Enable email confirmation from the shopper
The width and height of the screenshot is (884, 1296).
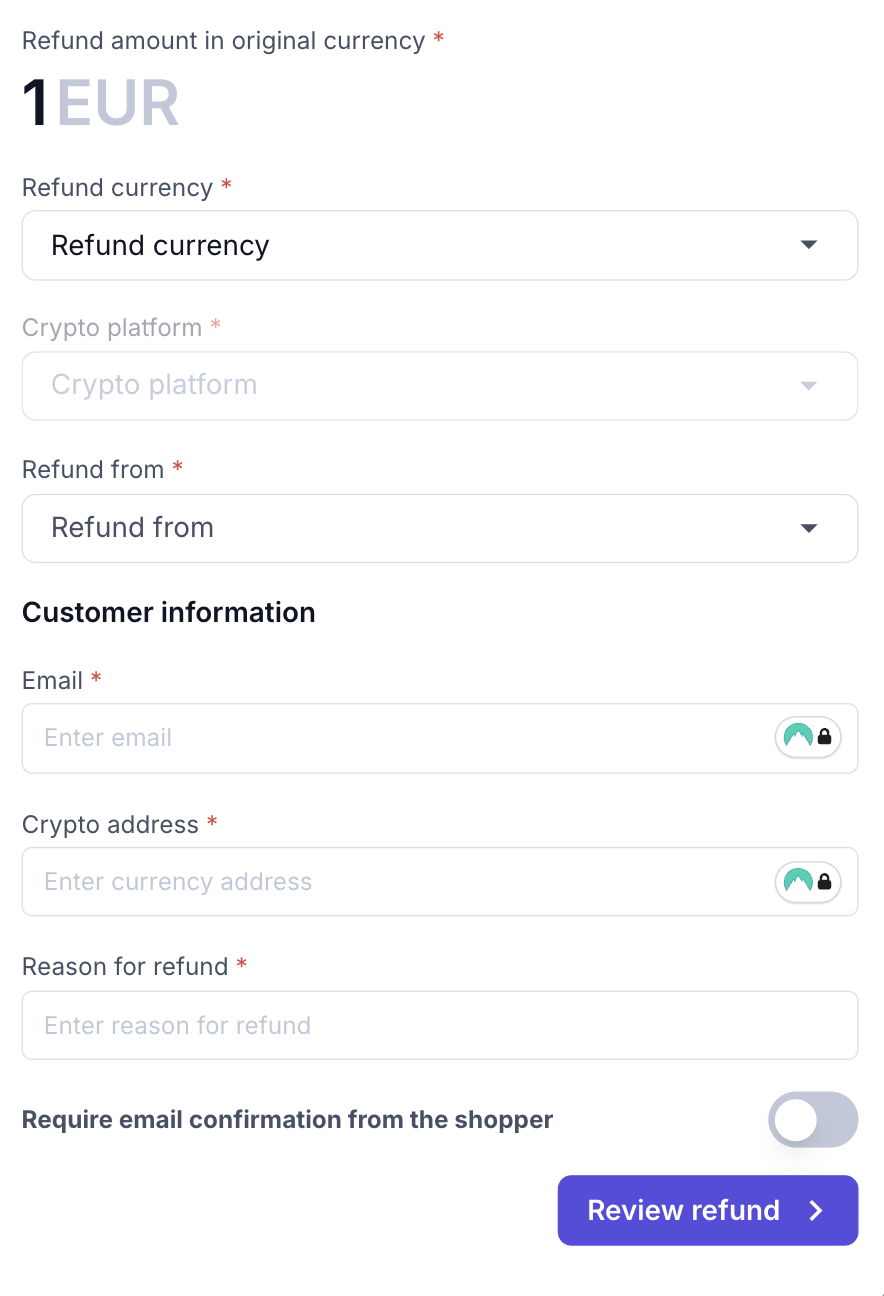click(813, 1120)
